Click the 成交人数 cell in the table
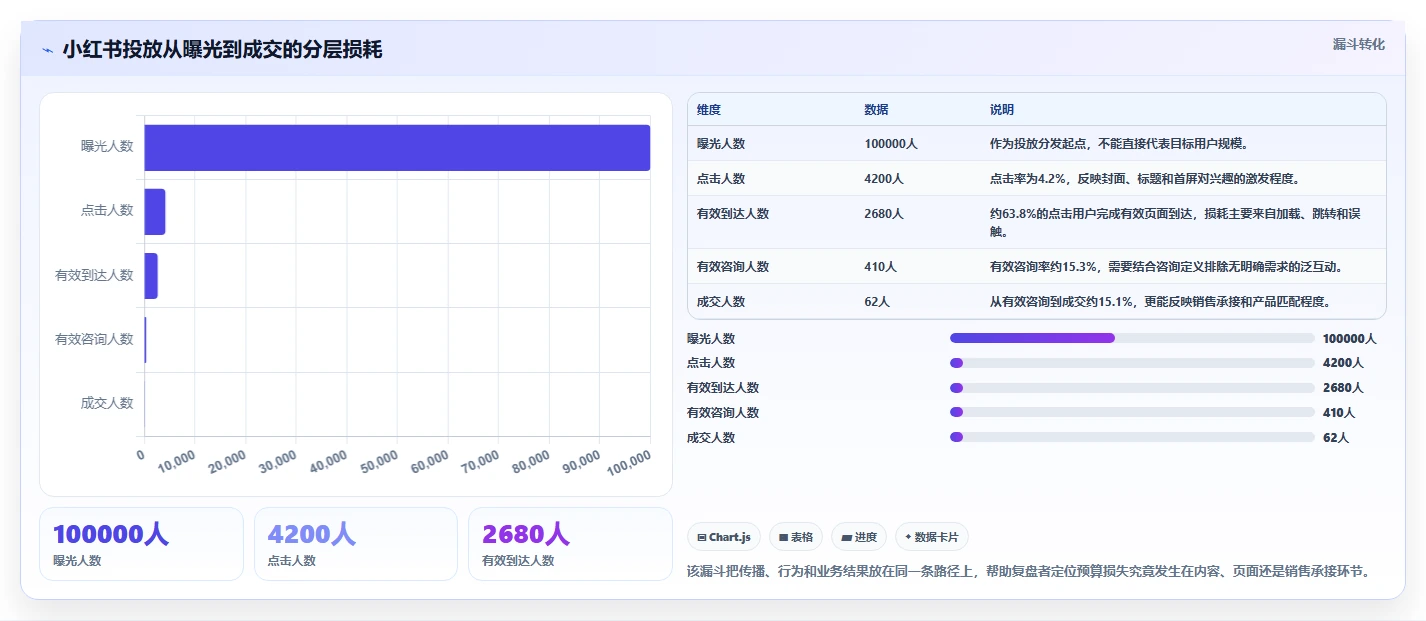The image size is (1426, 621). pos(721,302)
